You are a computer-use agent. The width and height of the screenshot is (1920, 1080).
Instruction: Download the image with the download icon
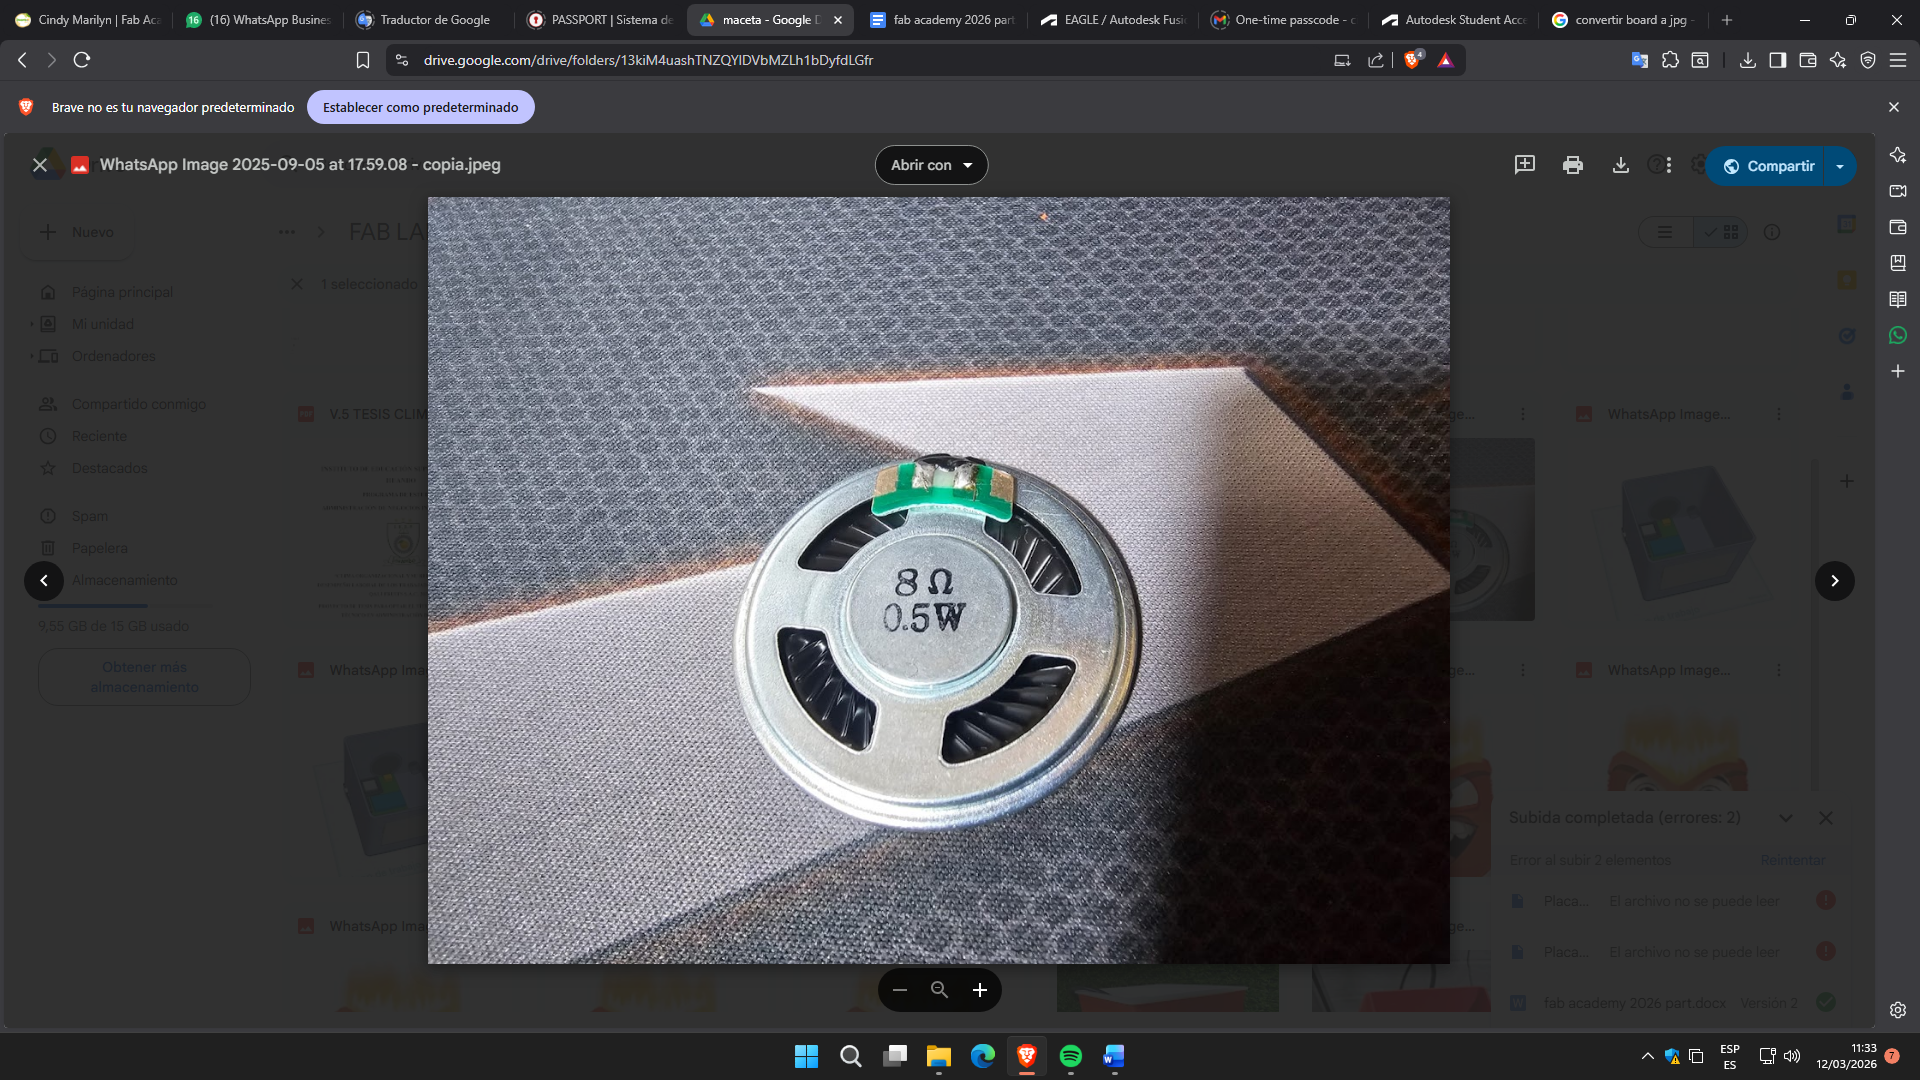[x=1621, y=165]
